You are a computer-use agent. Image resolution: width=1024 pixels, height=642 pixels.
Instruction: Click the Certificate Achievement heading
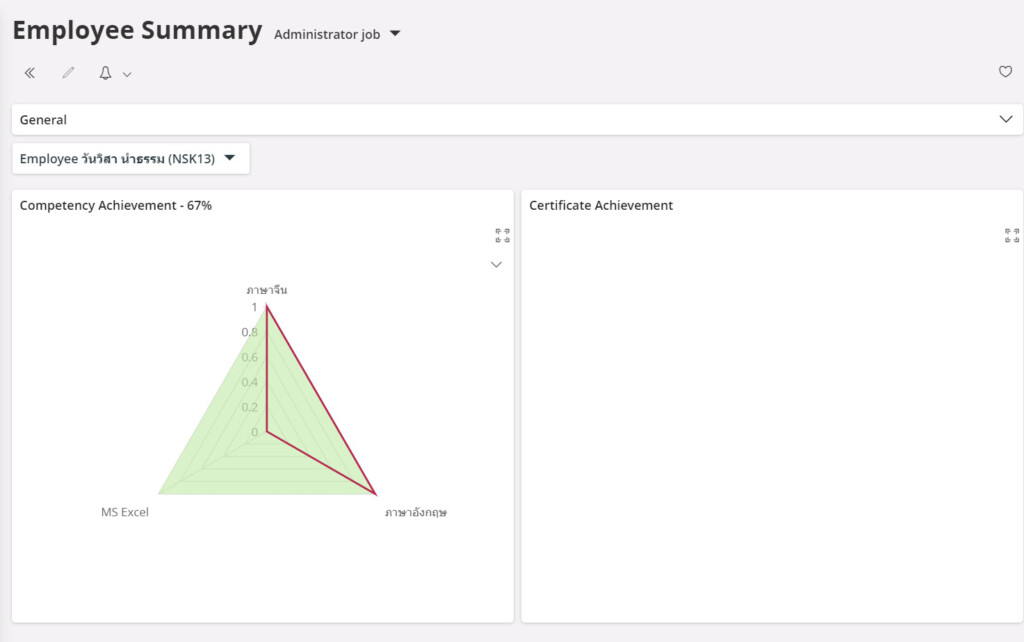pos(601,206)
